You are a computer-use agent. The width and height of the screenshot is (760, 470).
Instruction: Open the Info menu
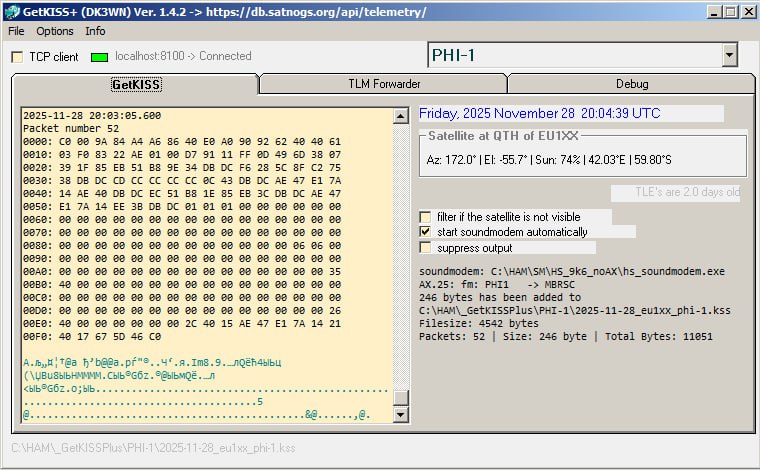point(95,31)
